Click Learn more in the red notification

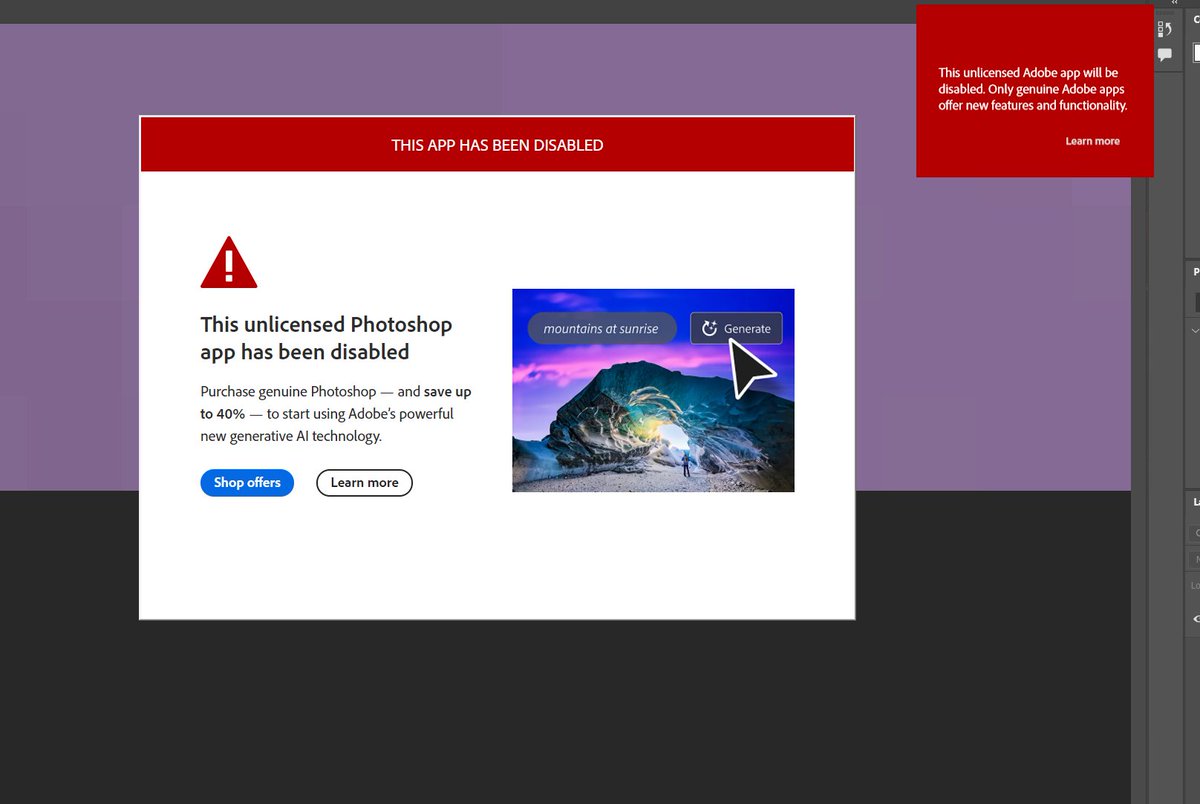pyautogui.click(x=1092, y=141)
